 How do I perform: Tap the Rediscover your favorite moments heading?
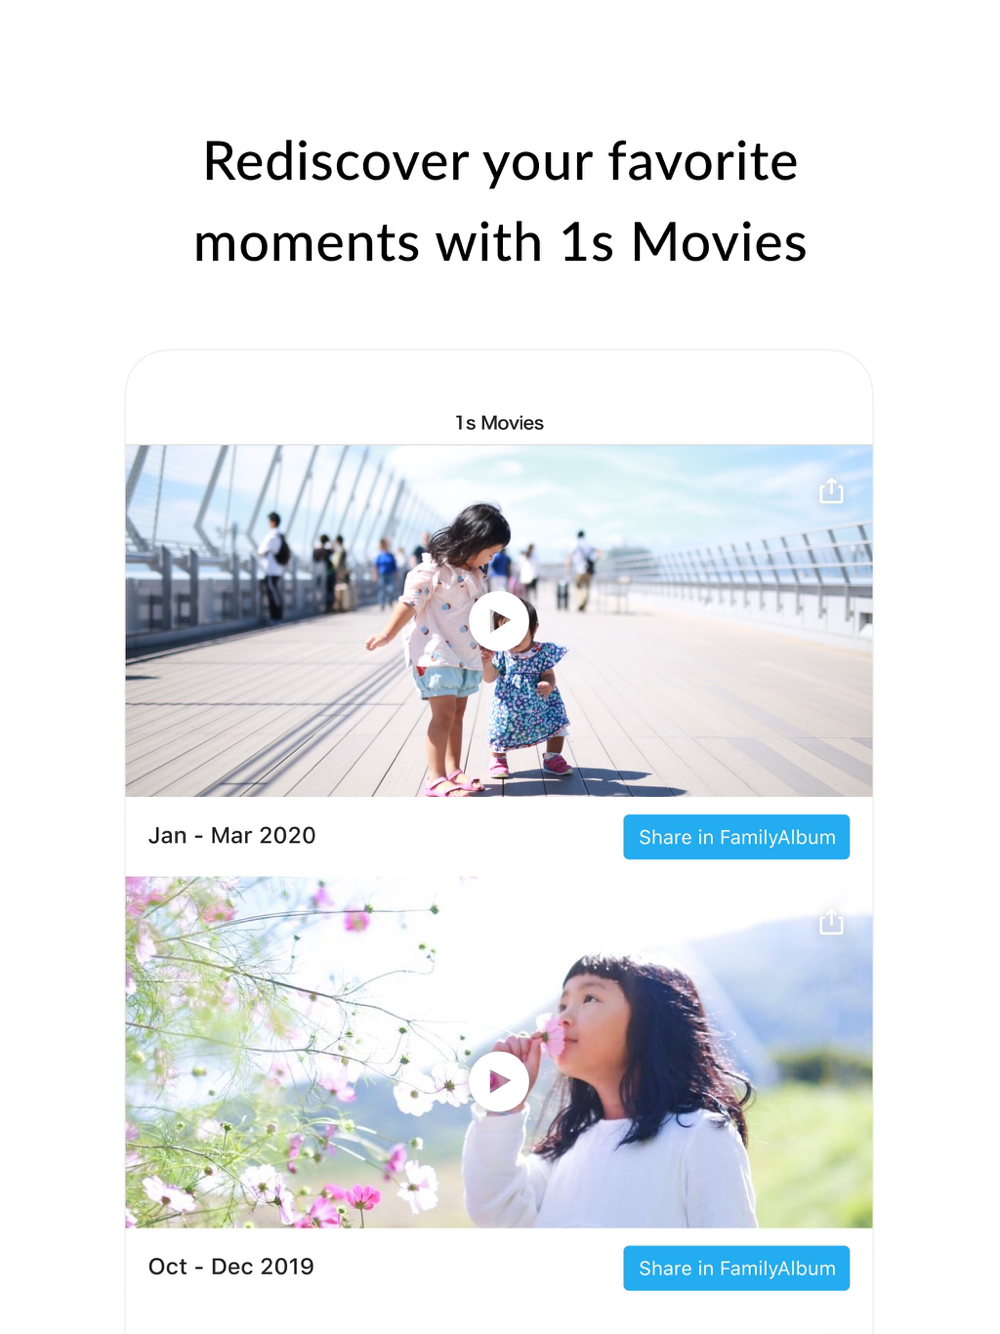tap(500, 202)
